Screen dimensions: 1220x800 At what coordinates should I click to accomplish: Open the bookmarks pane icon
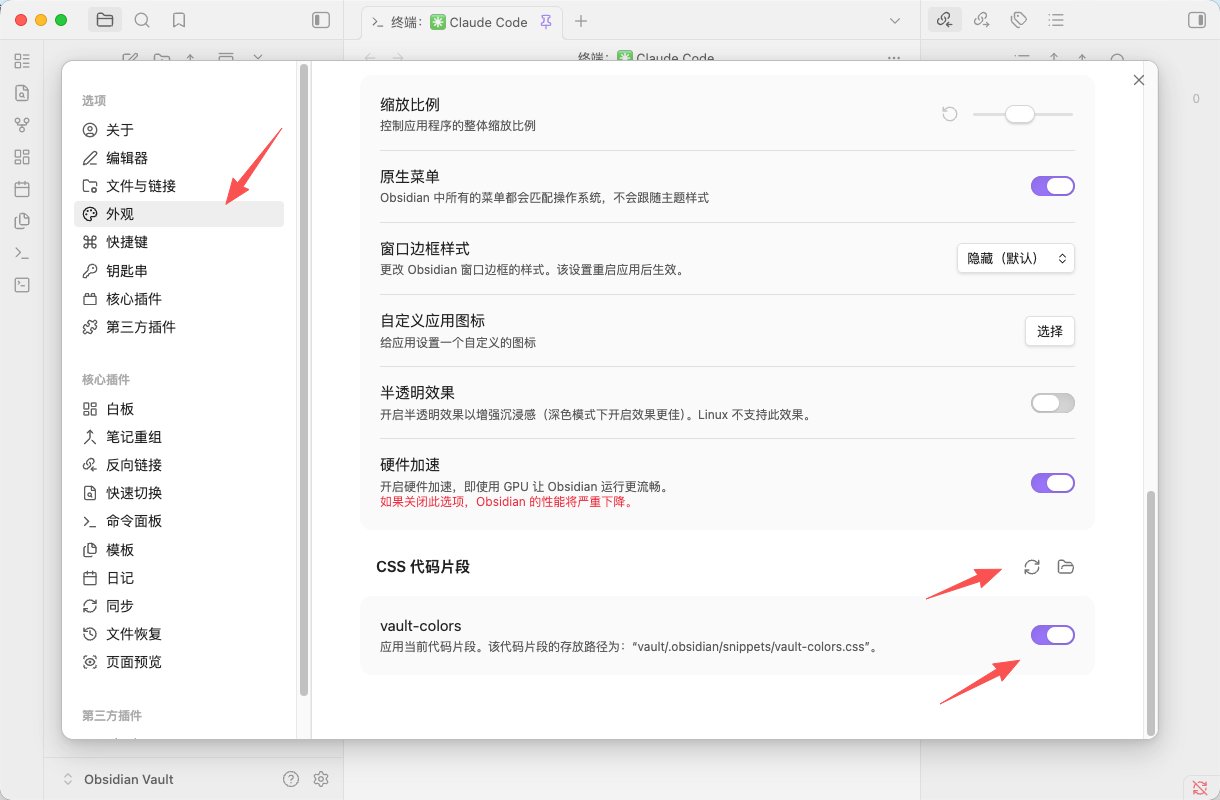pos(179,20)
